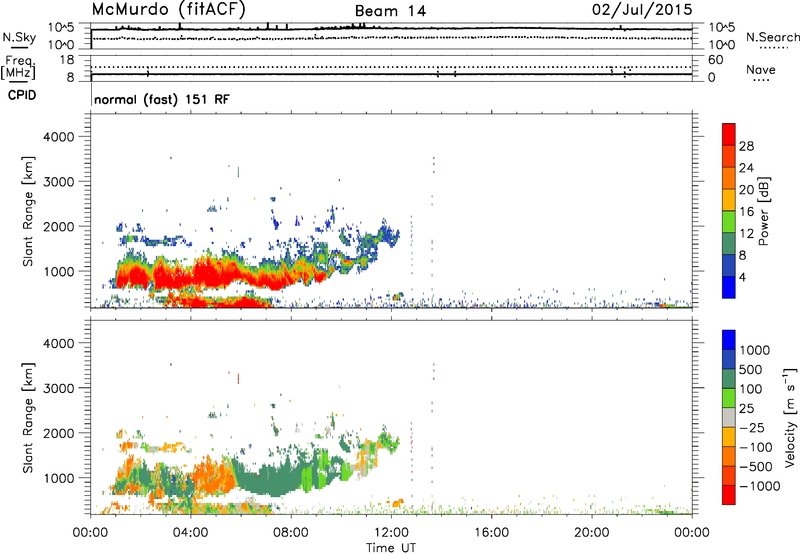Click the 'Nave' legend label

pos(761,69)
